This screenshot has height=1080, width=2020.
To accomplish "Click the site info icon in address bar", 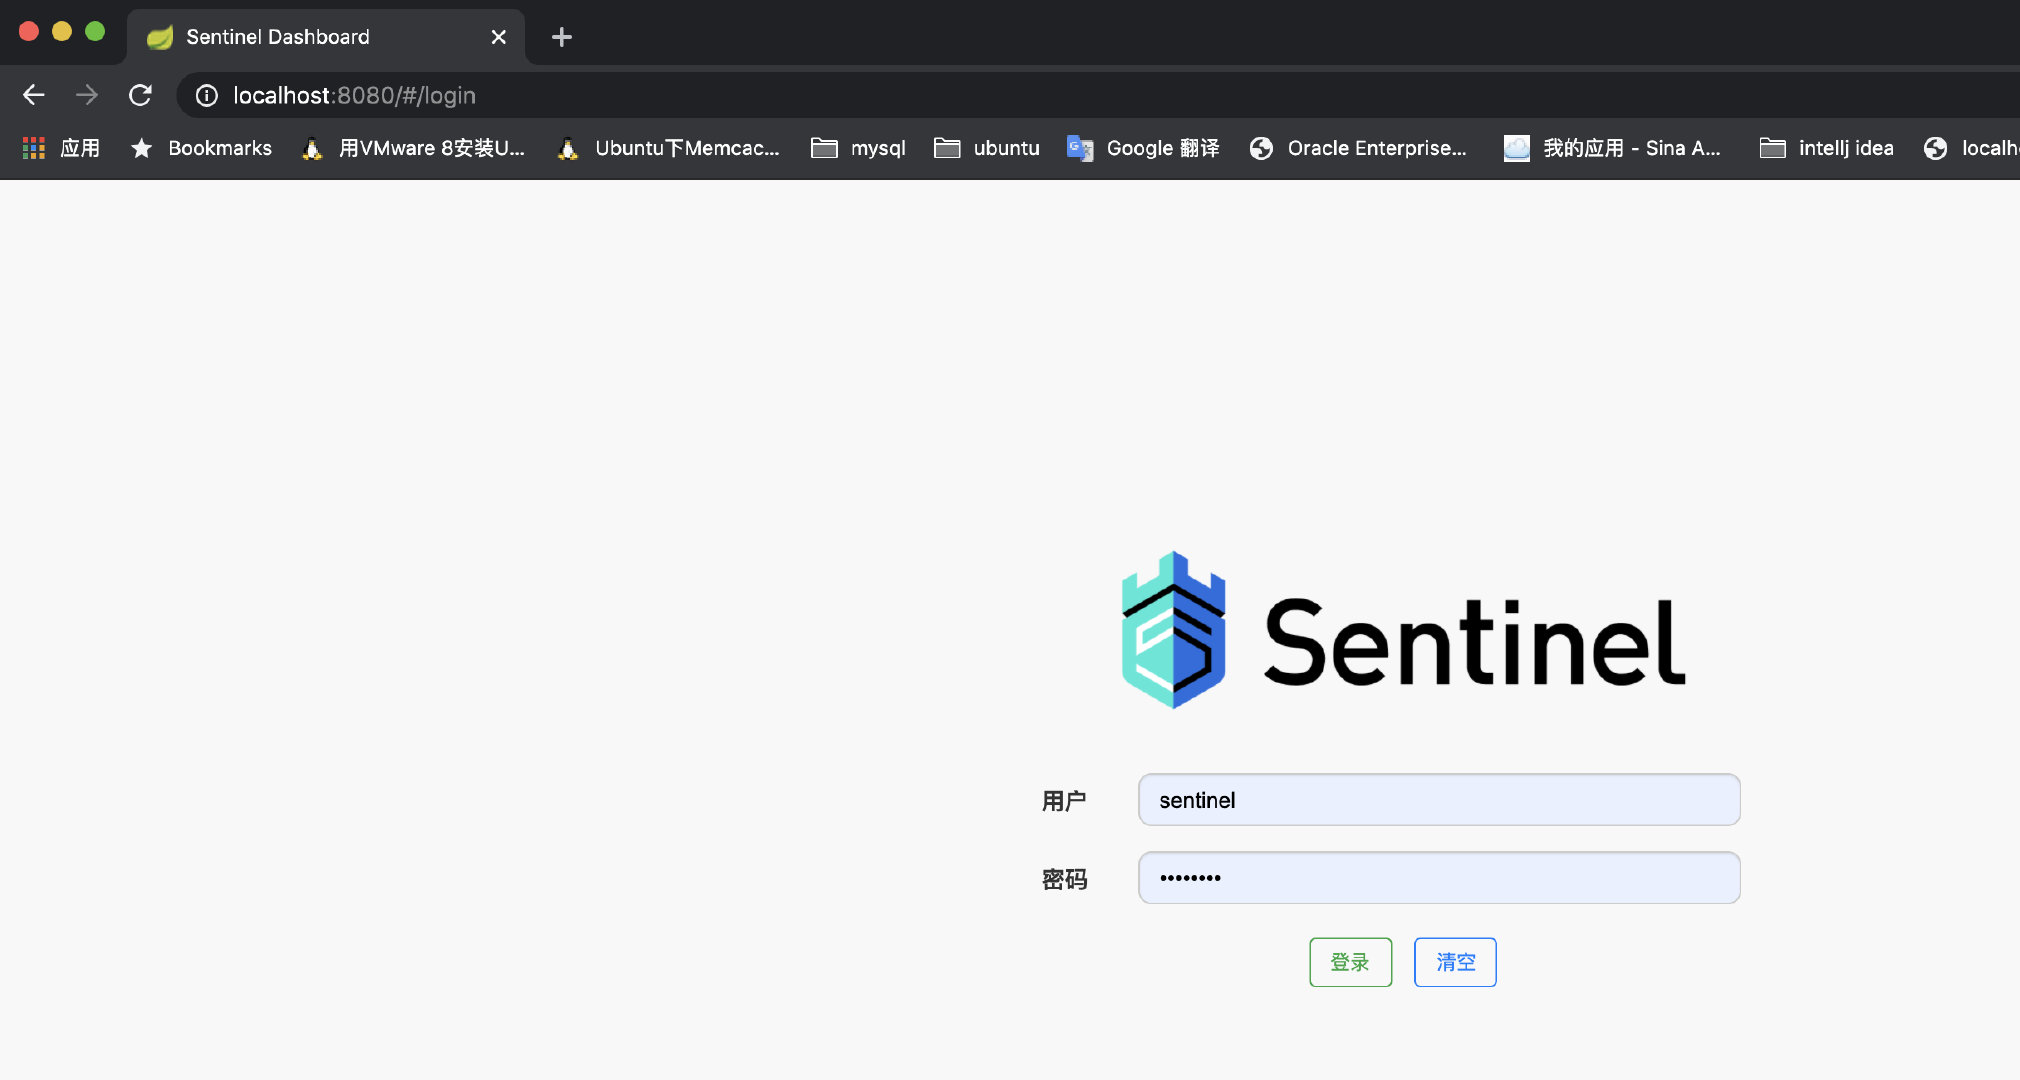I will pos(207,95).
